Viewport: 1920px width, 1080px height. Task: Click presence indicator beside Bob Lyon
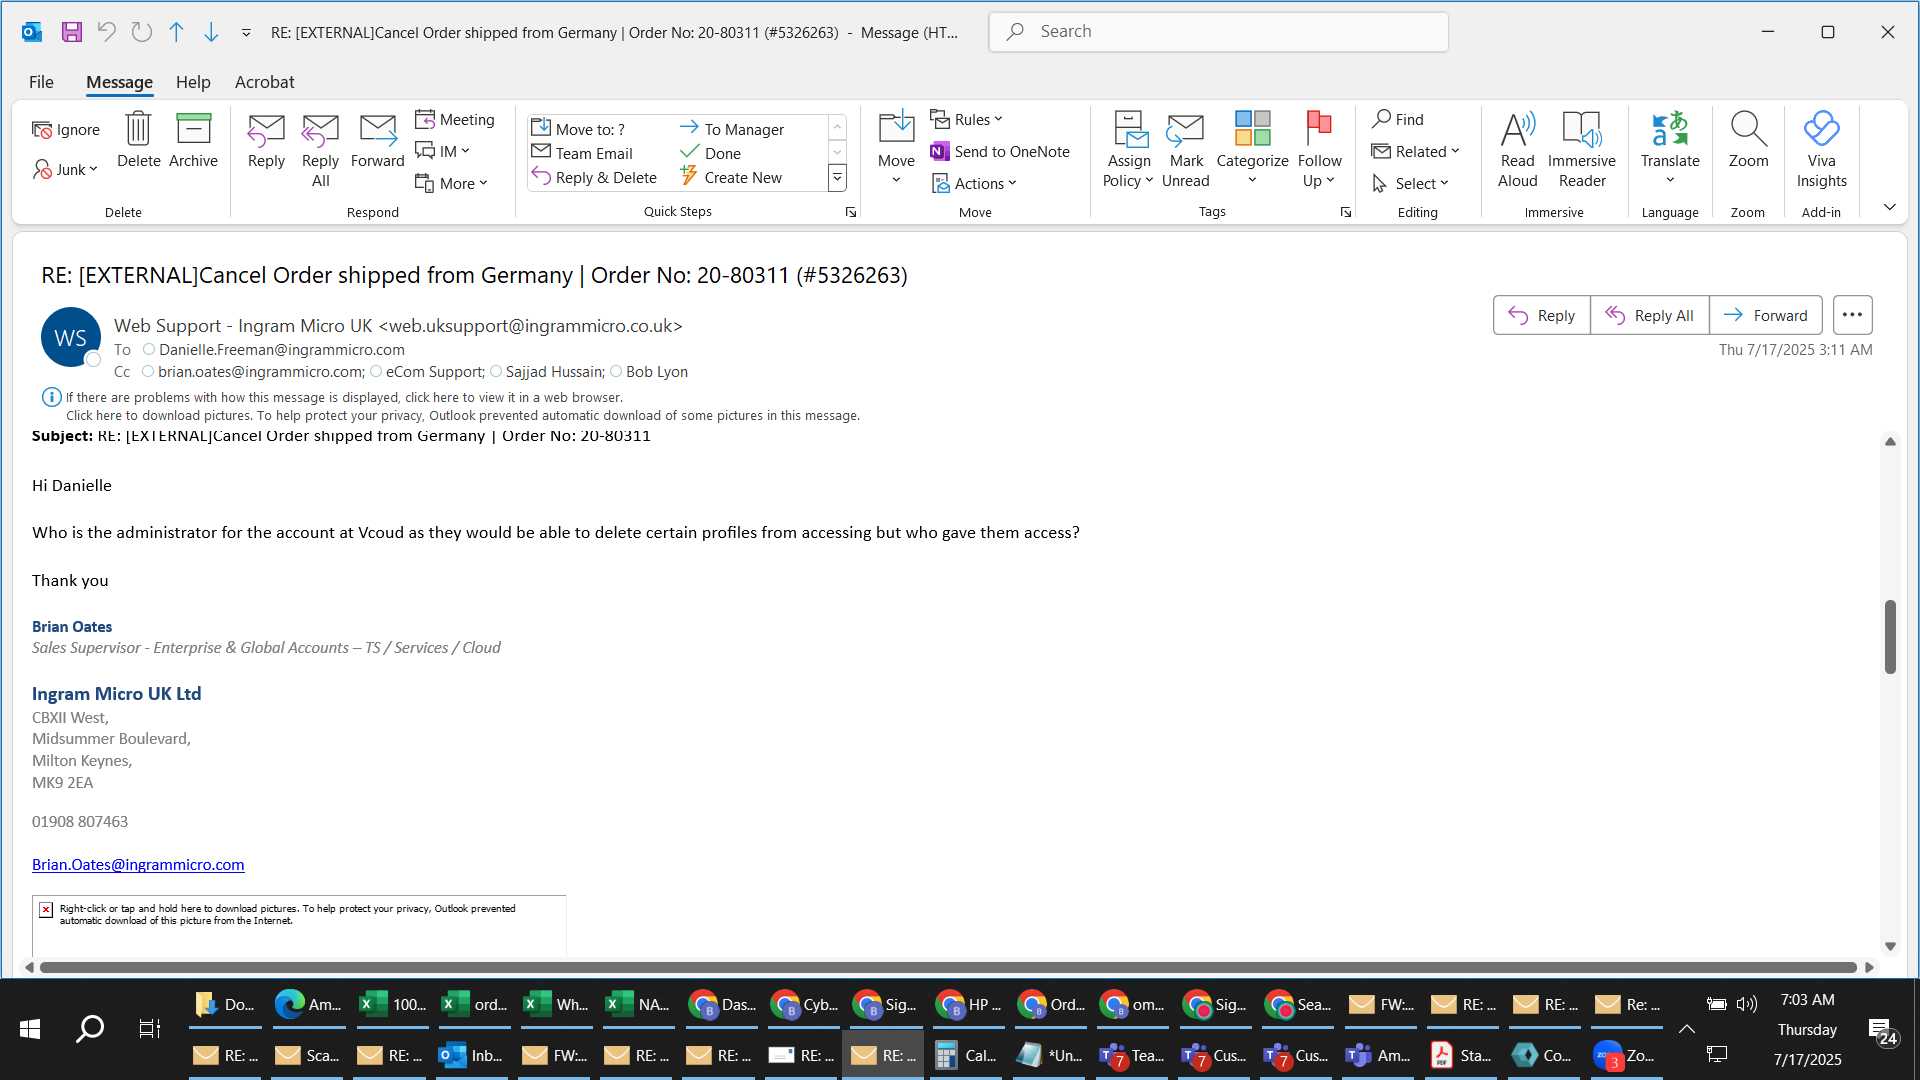pyautogui.click(x=616, y=371)
